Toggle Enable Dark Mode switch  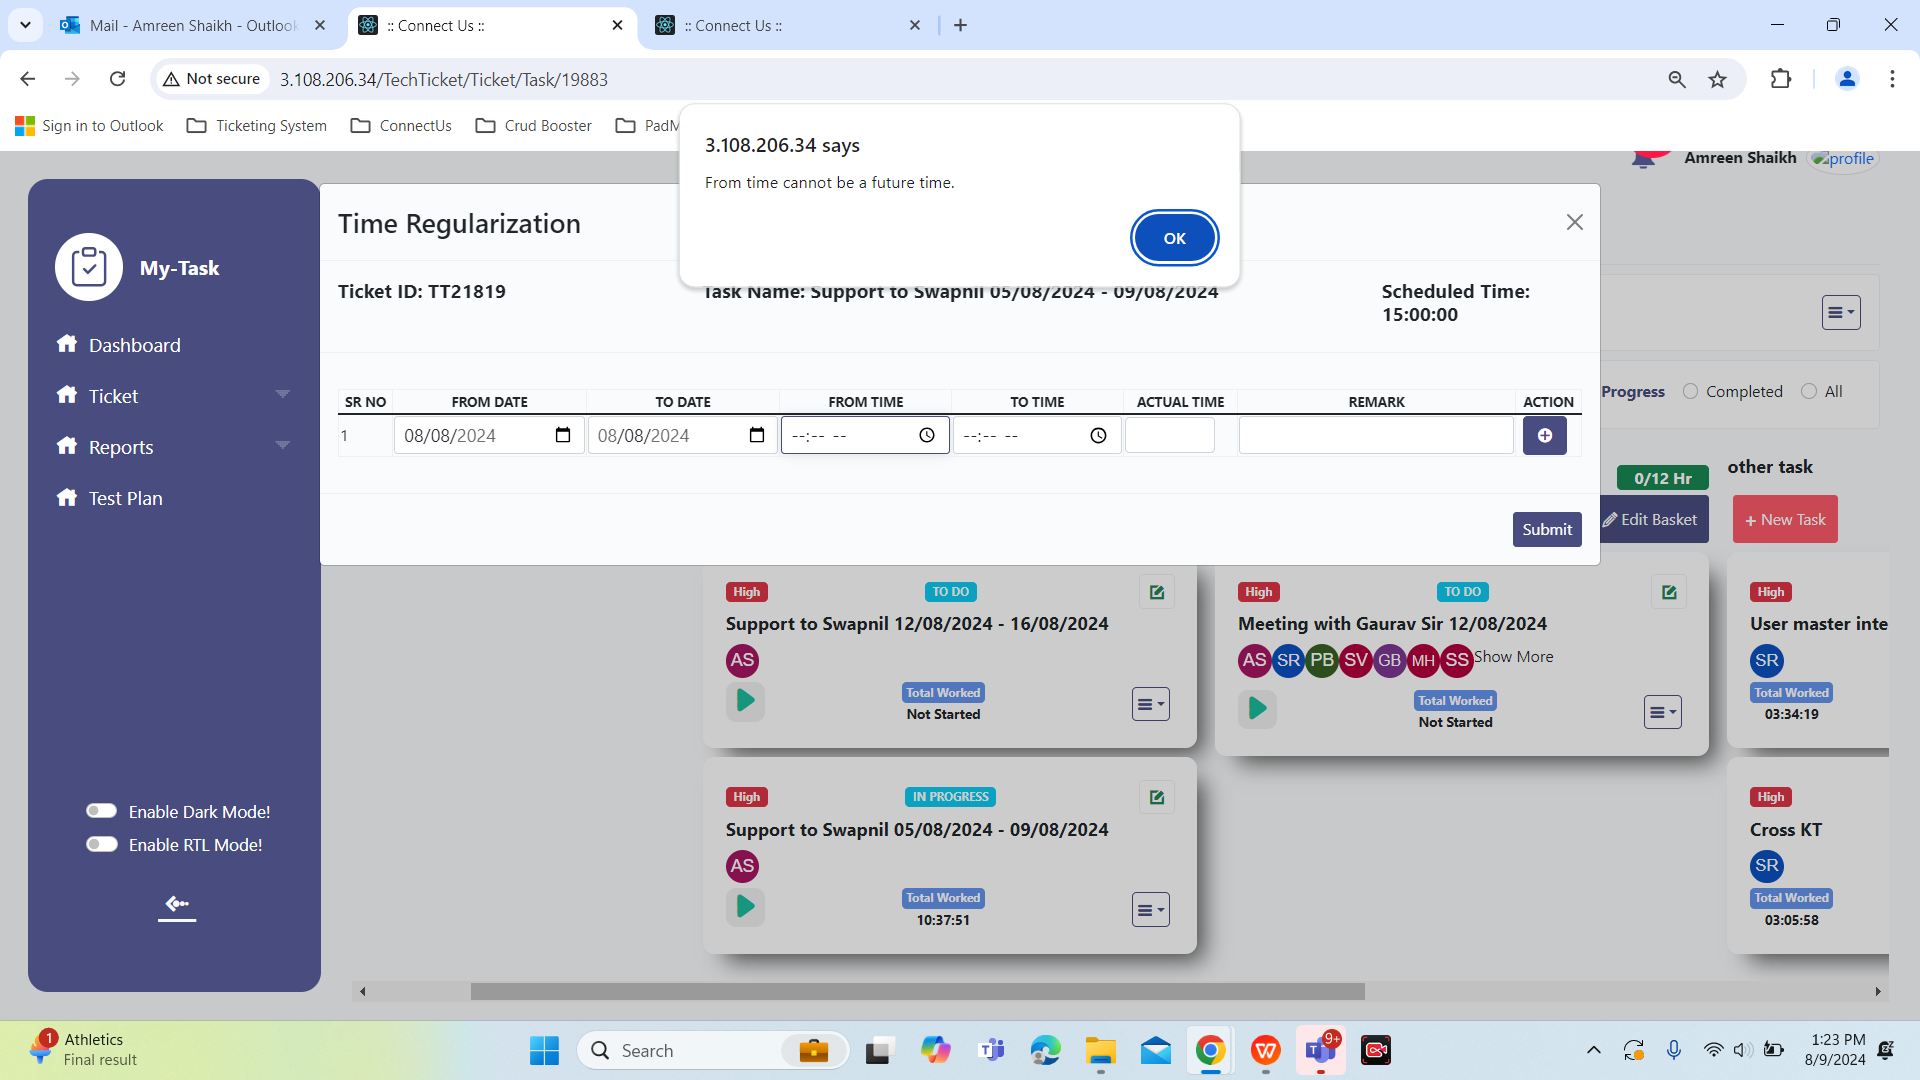(x=101, y=811)
